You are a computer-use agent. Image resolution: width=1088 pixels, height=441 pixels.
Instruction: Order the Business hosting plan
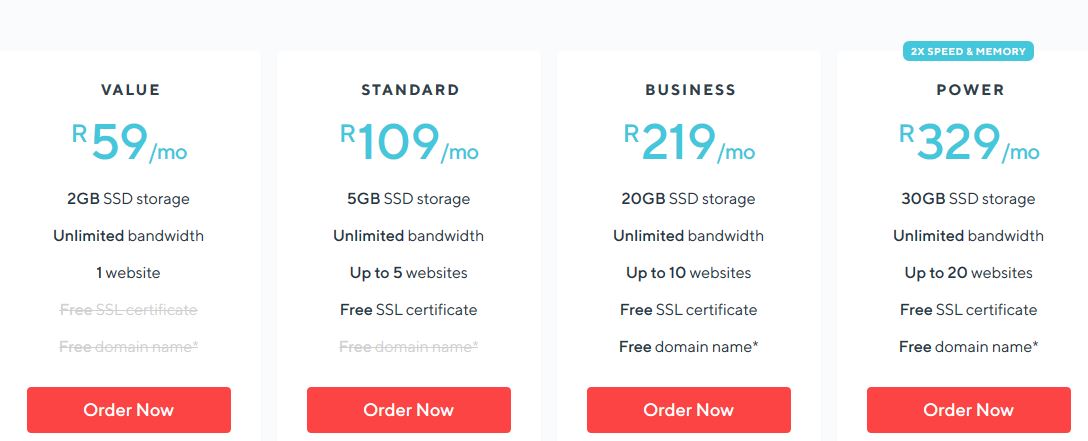688,410
